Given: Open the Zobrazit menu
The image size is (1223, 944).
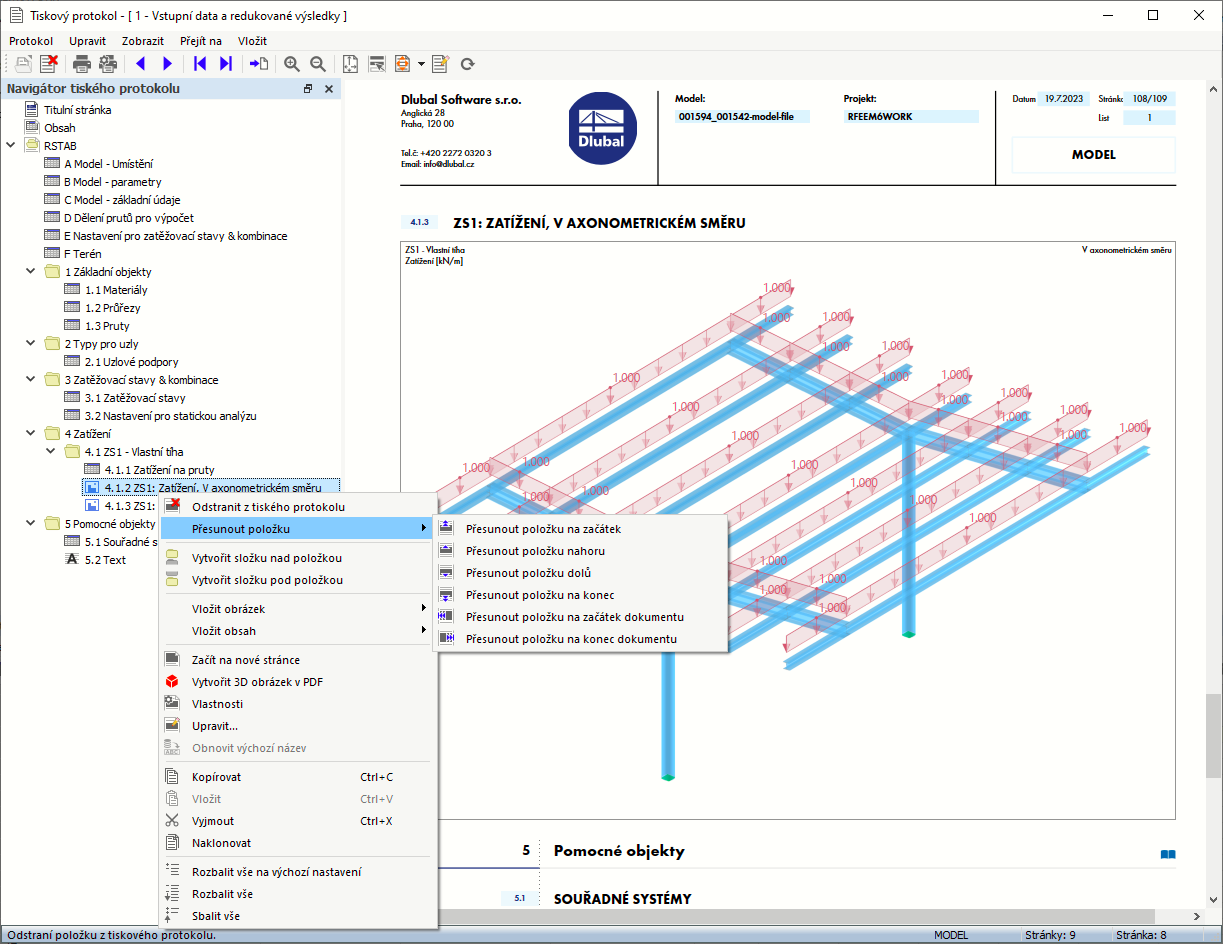Looking at the screenshot, I should [x=143, y=41].
